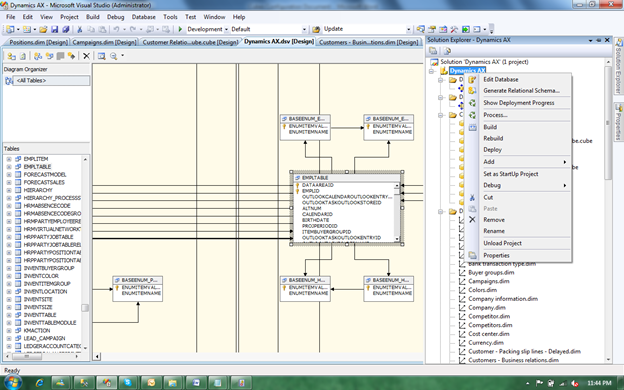Viewport: 624px width, 390px height.
Task: Click the New Diagram icon in Diagram Organizer
Action: coord(9,81)
